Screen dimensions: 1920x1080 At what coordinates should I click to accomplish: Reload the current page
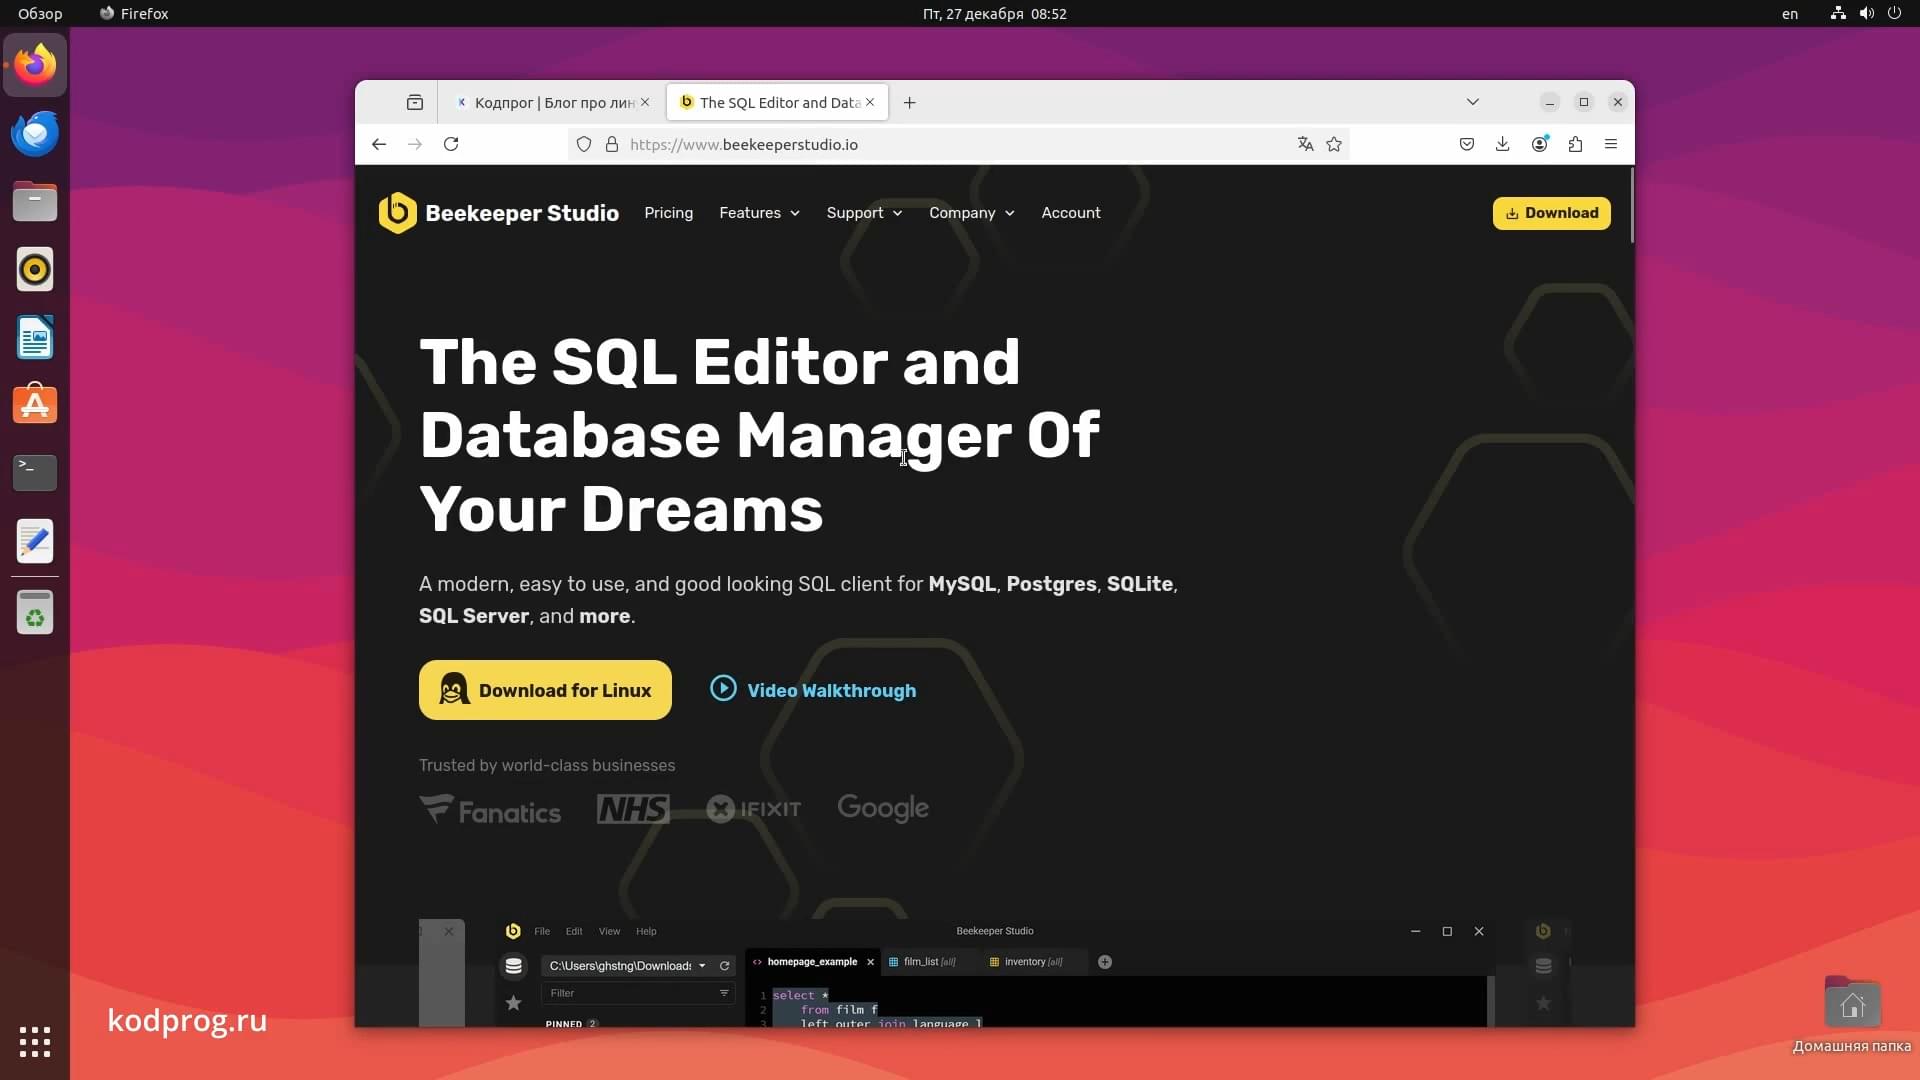click(x=451, y=144)
